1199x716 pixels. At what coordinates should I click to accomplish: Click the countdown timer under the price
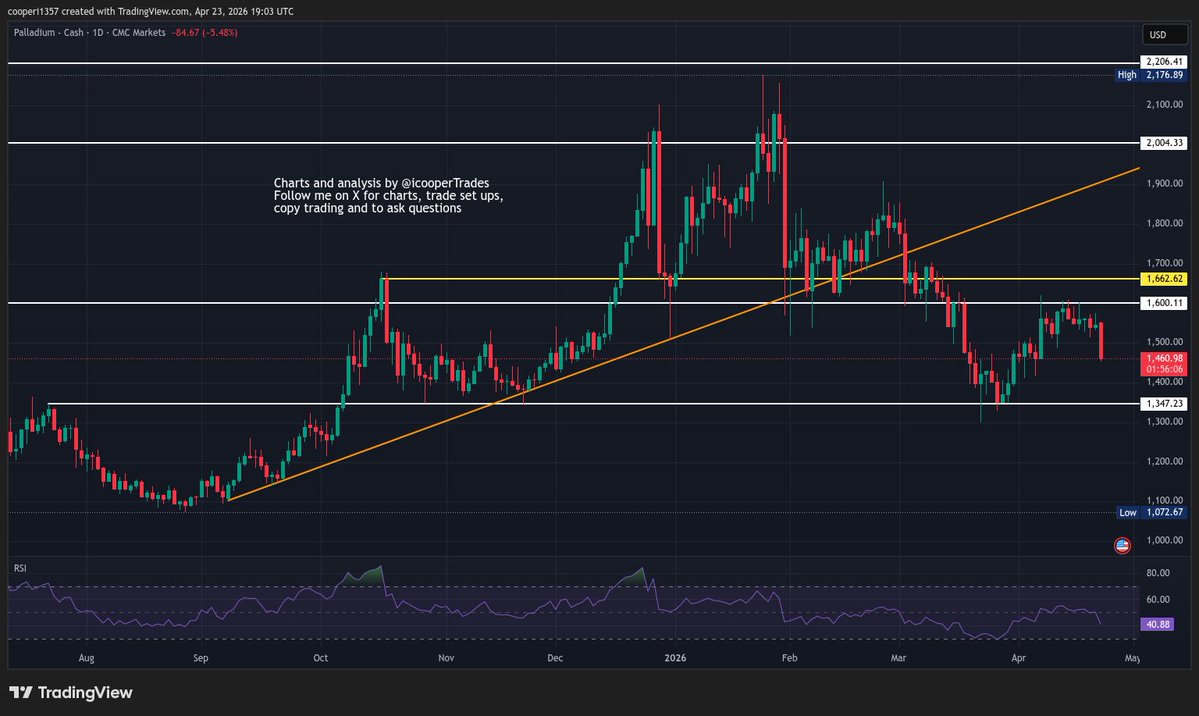coord(1165,368)
